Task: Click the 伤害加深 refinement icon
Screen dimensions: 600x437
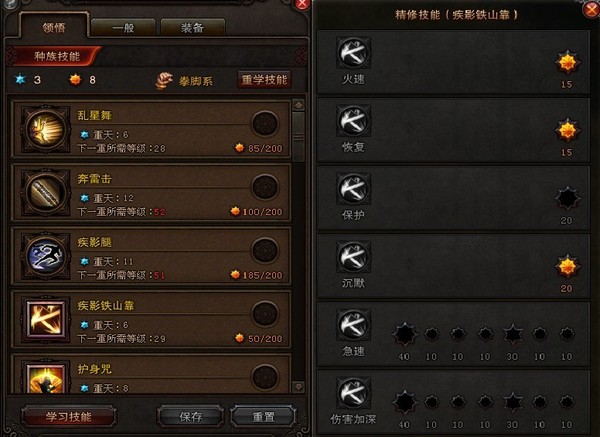Action: [354, 393]
